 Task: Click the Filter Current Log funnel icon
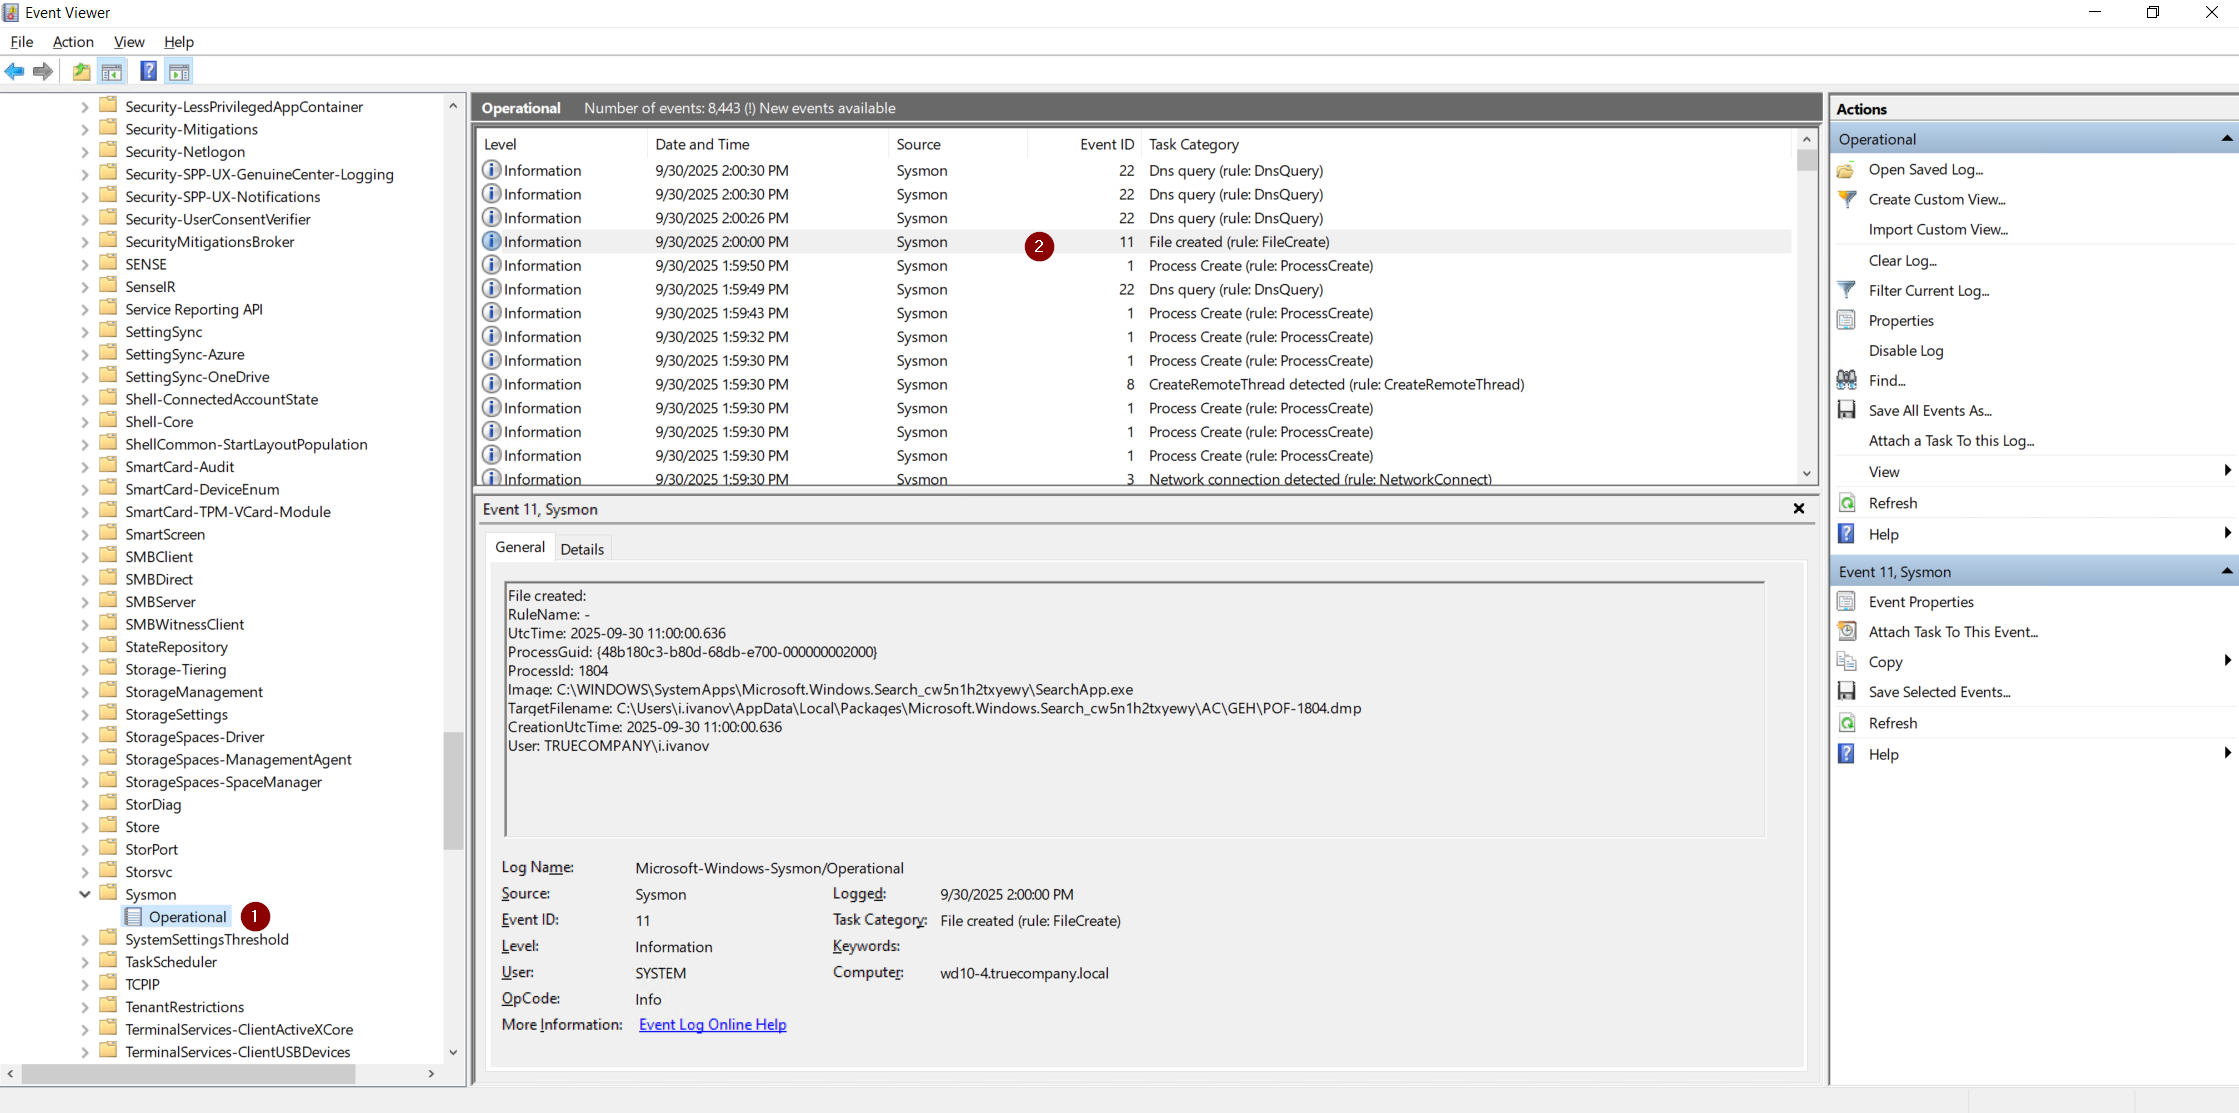(x=1847, y=290)
